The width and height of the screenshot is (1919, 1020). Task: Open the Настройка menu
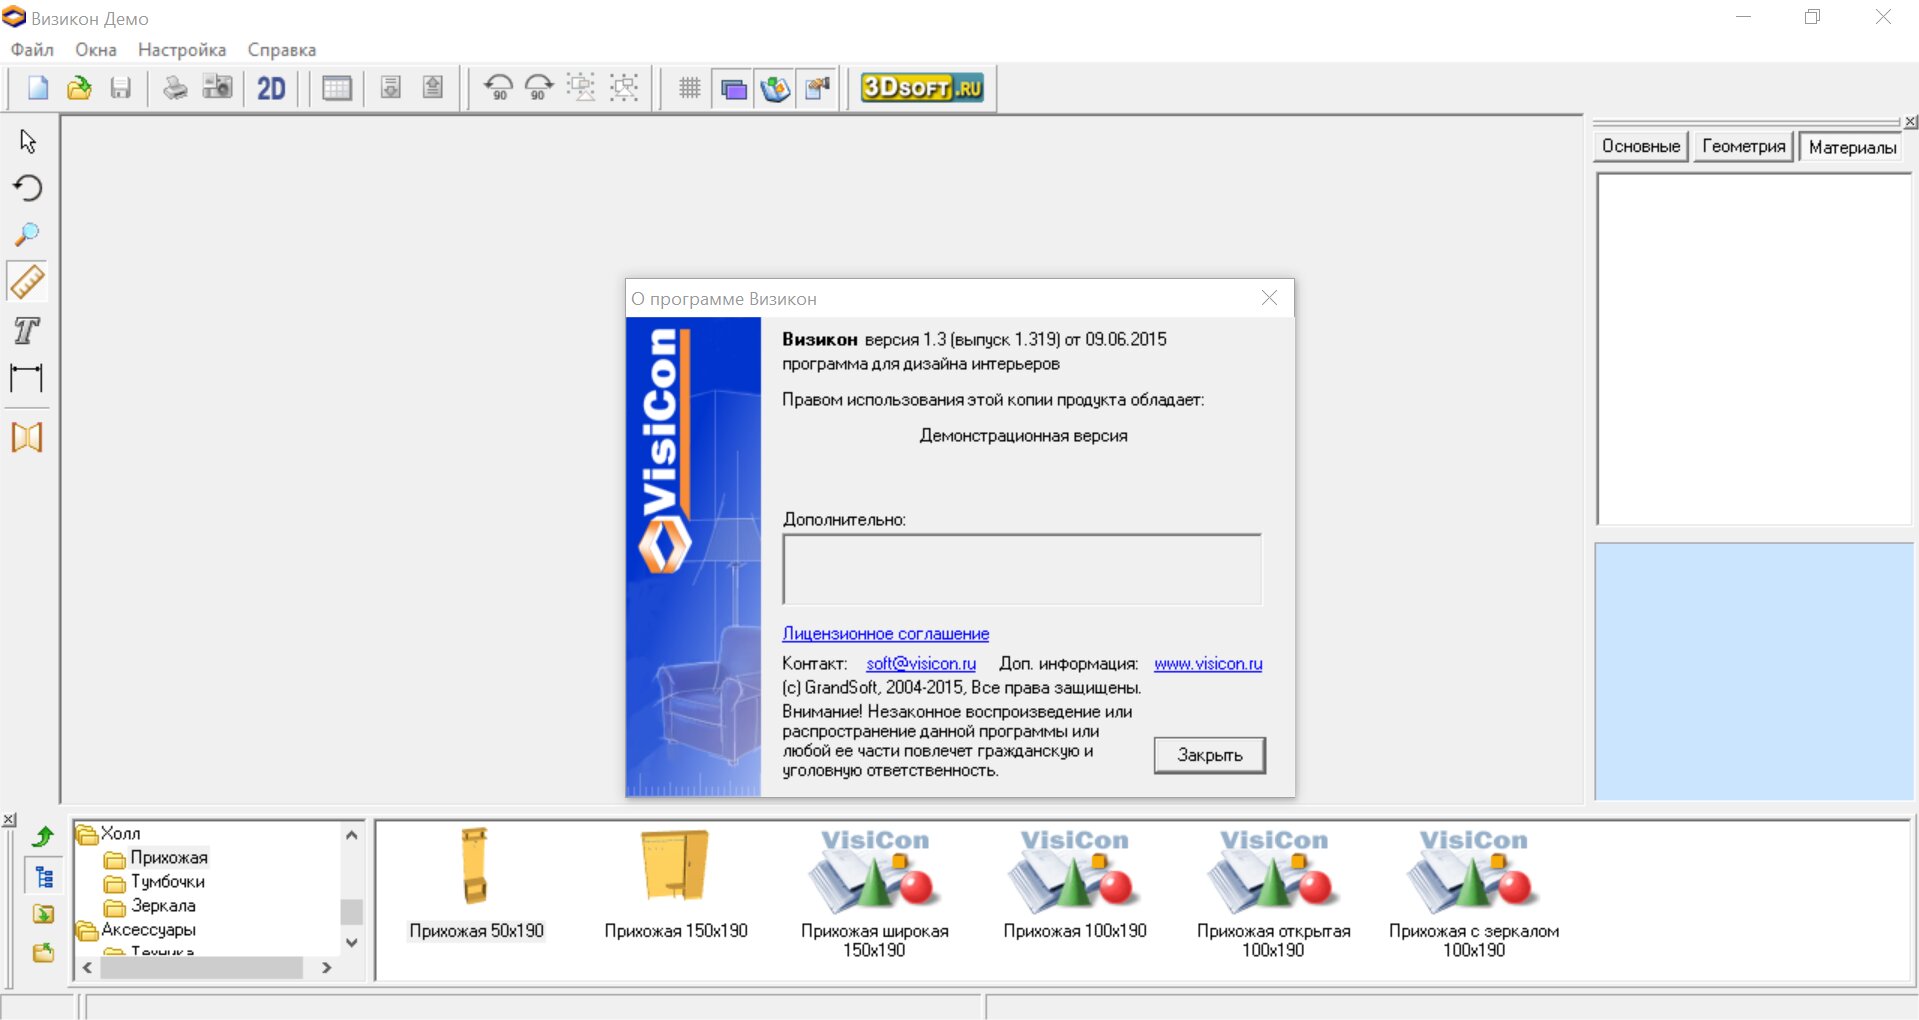182,50
